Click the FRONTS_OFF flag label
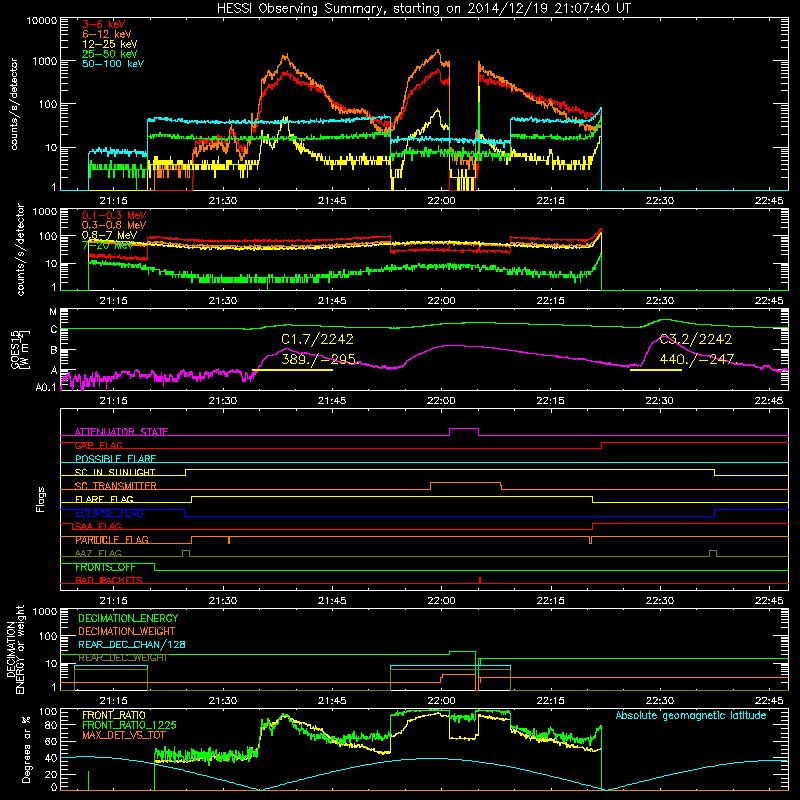 tap(105, 567)
